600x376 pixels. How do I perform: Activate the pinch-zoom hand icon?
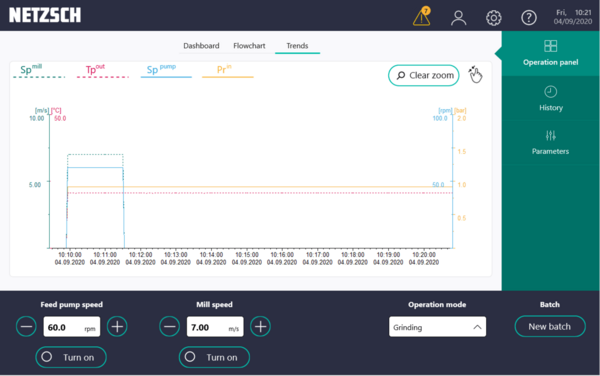475,74
